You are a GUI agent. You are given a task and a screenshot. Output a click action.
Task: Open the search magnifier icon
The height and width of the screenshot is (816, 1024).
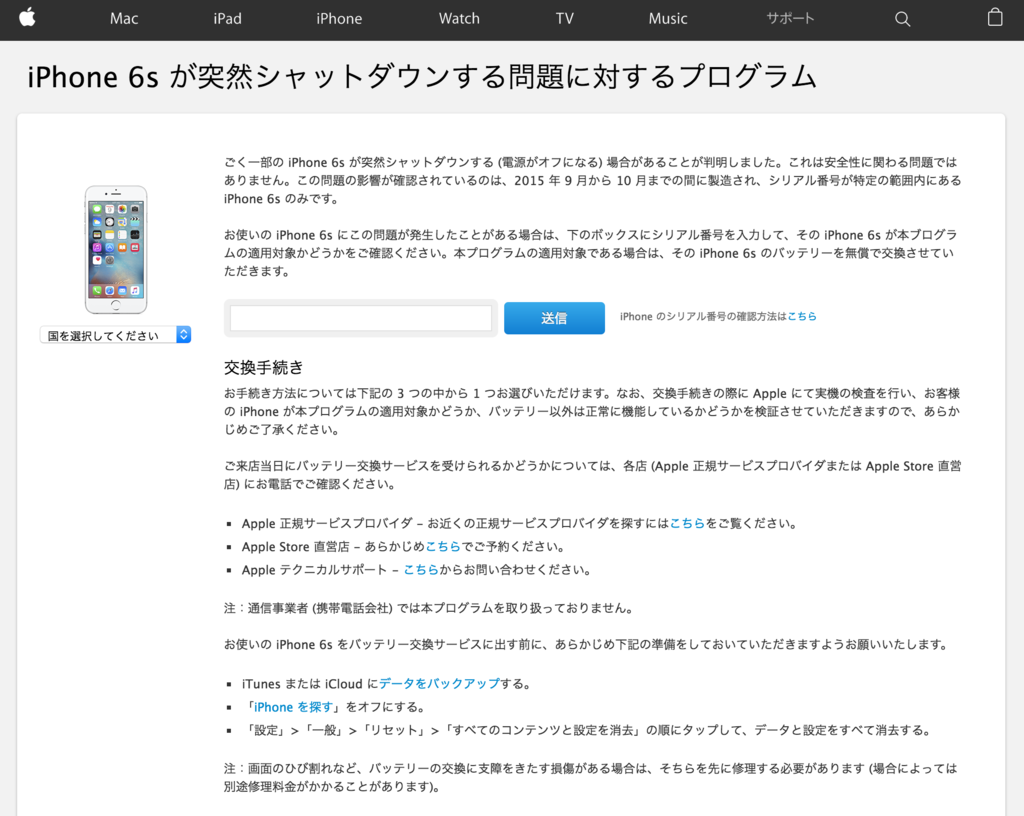point(902,19)
